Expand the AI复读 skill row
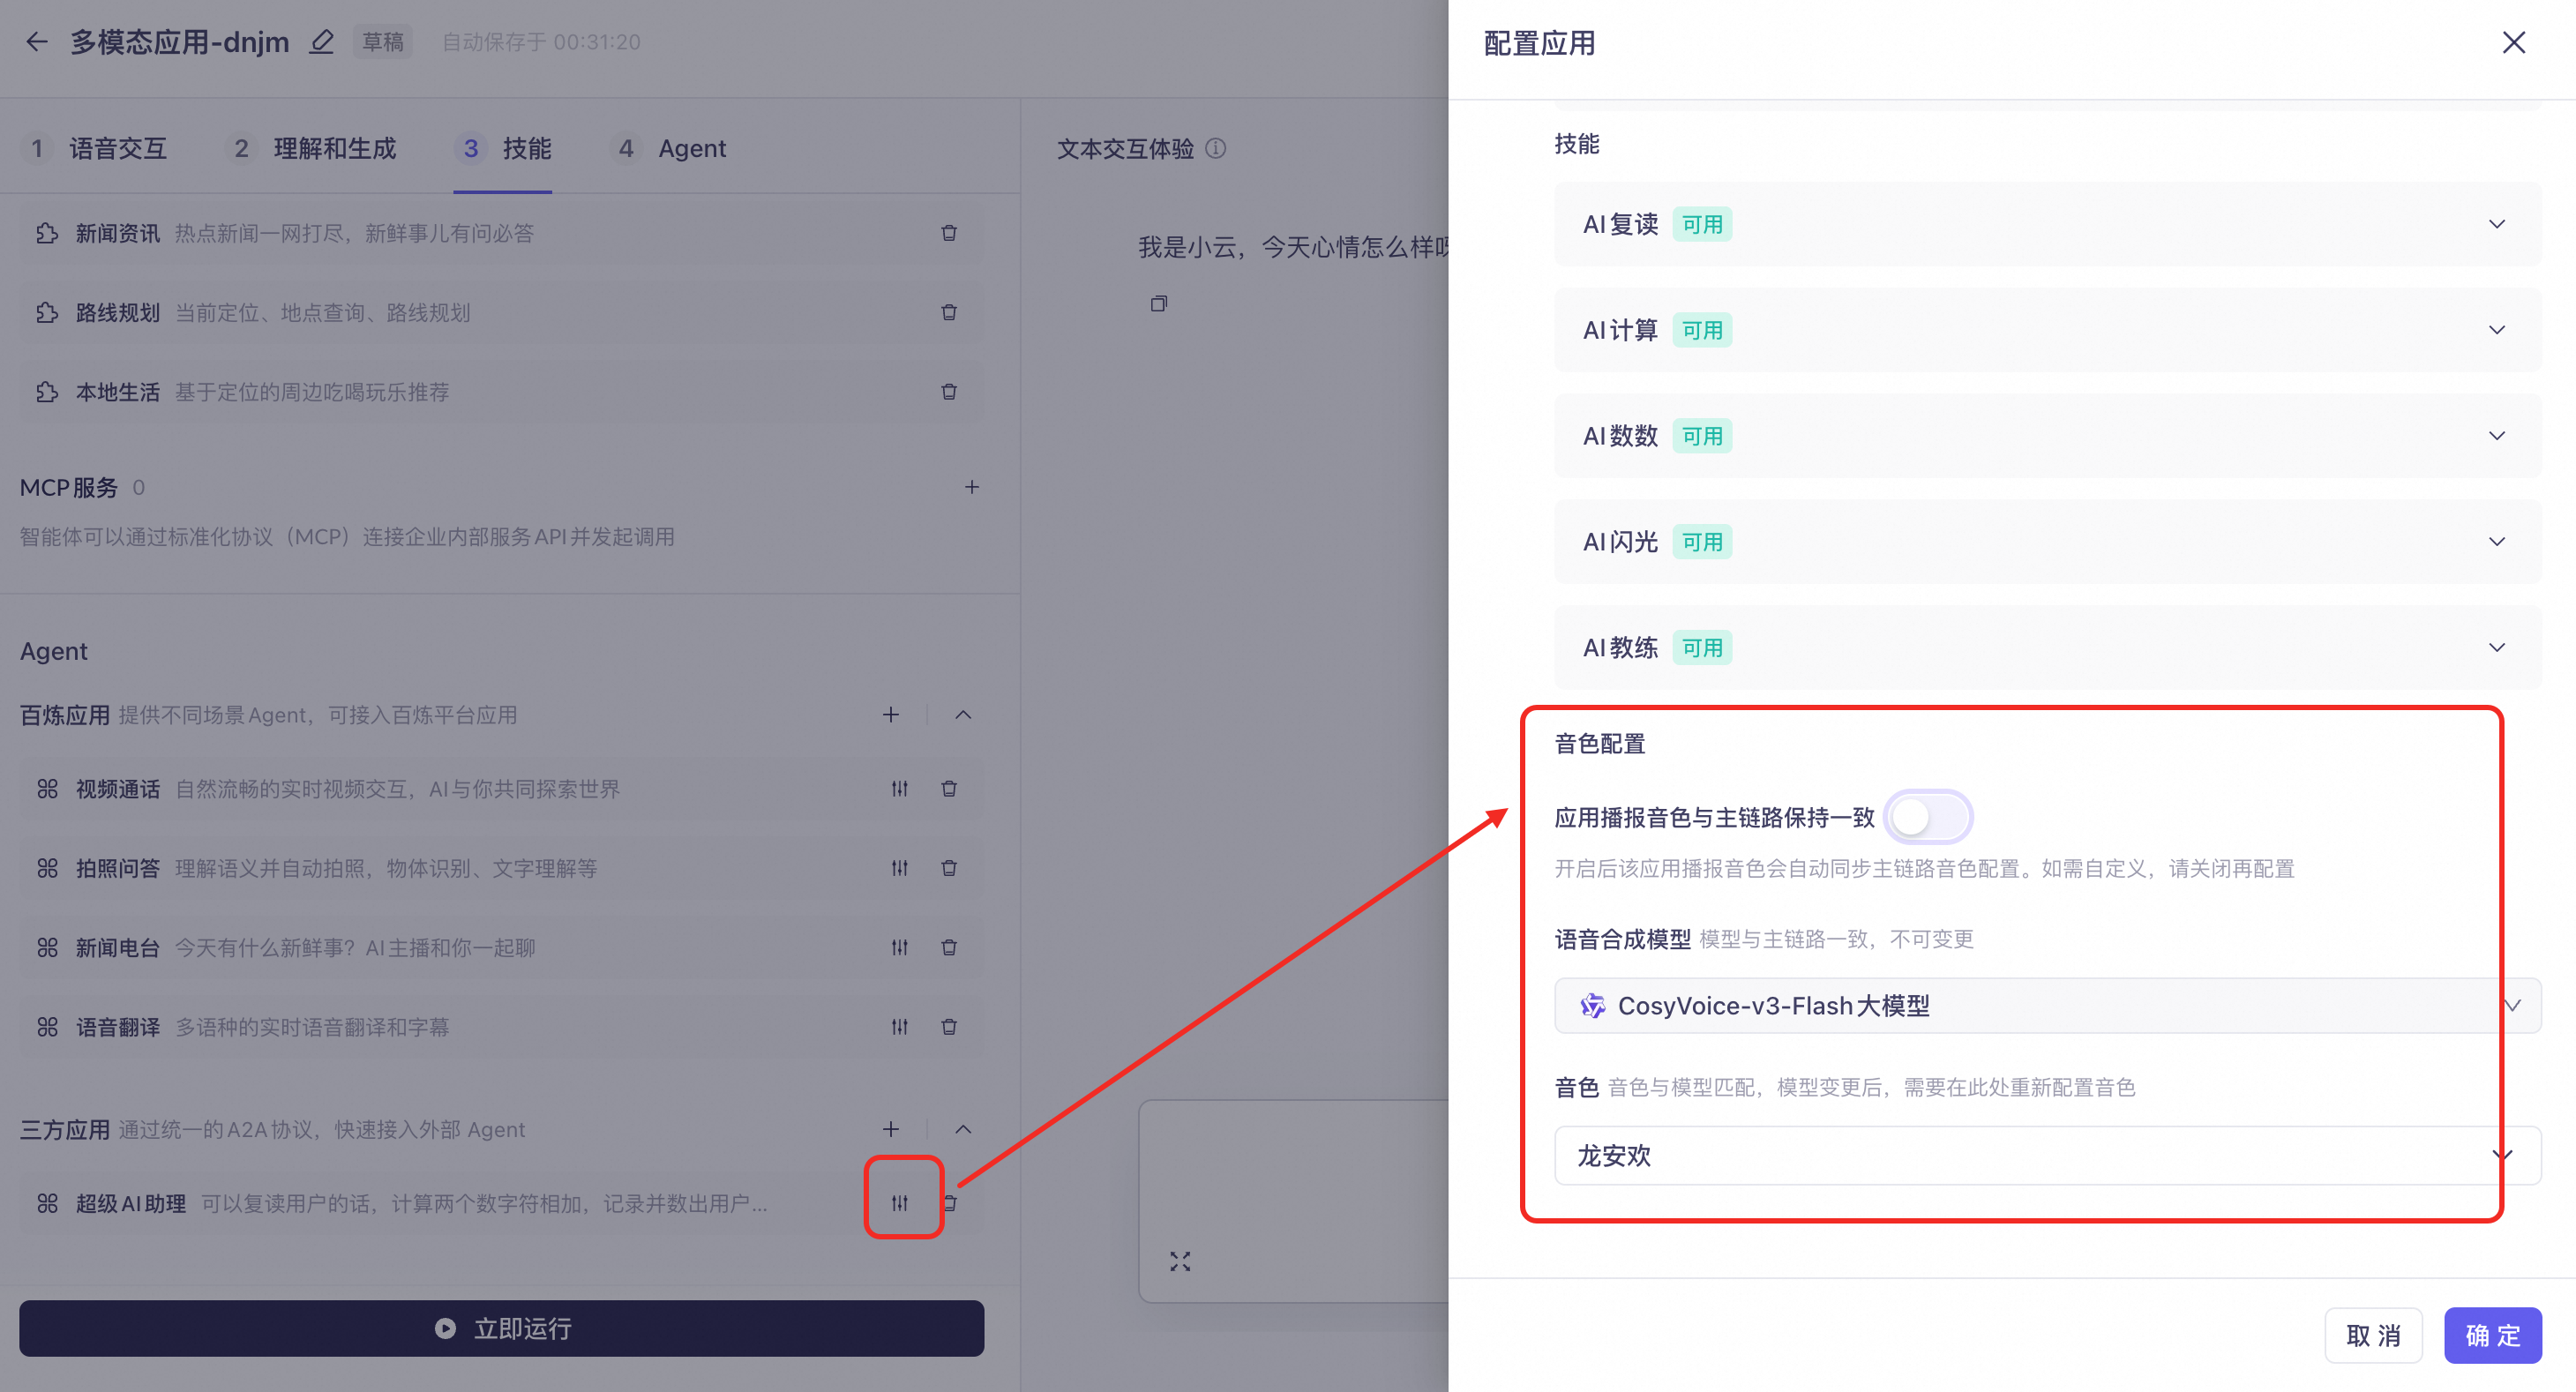Screen dimensions: 2576x1392 pyautogui.click(x=2496, y=224)
